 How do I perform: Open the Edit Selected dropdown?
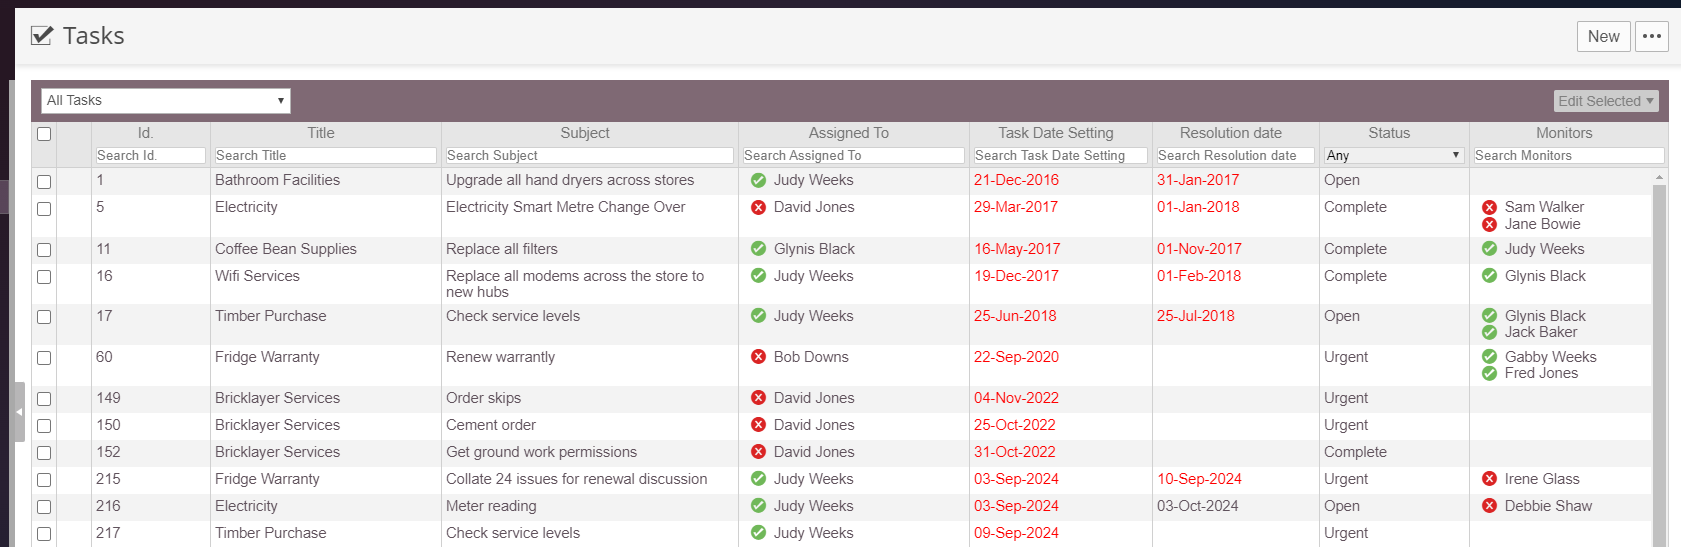[x=1606, y=101]
